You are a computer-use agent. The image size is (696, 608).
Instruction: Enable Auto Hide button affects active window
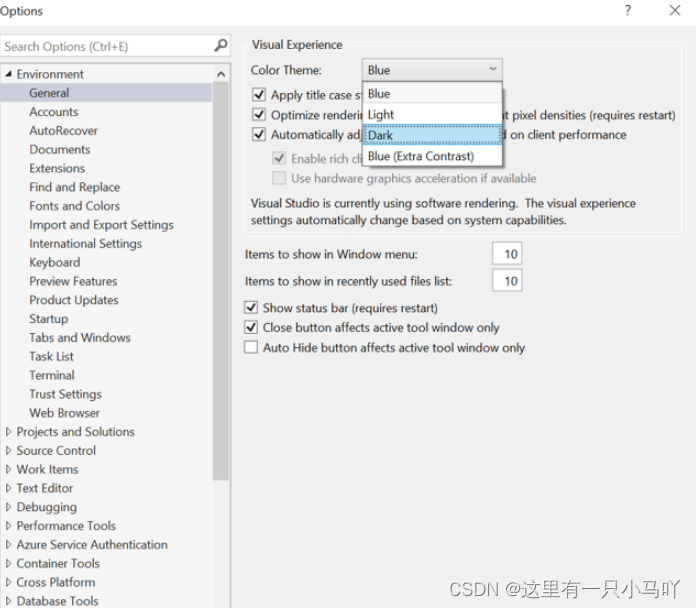[251, 347]
